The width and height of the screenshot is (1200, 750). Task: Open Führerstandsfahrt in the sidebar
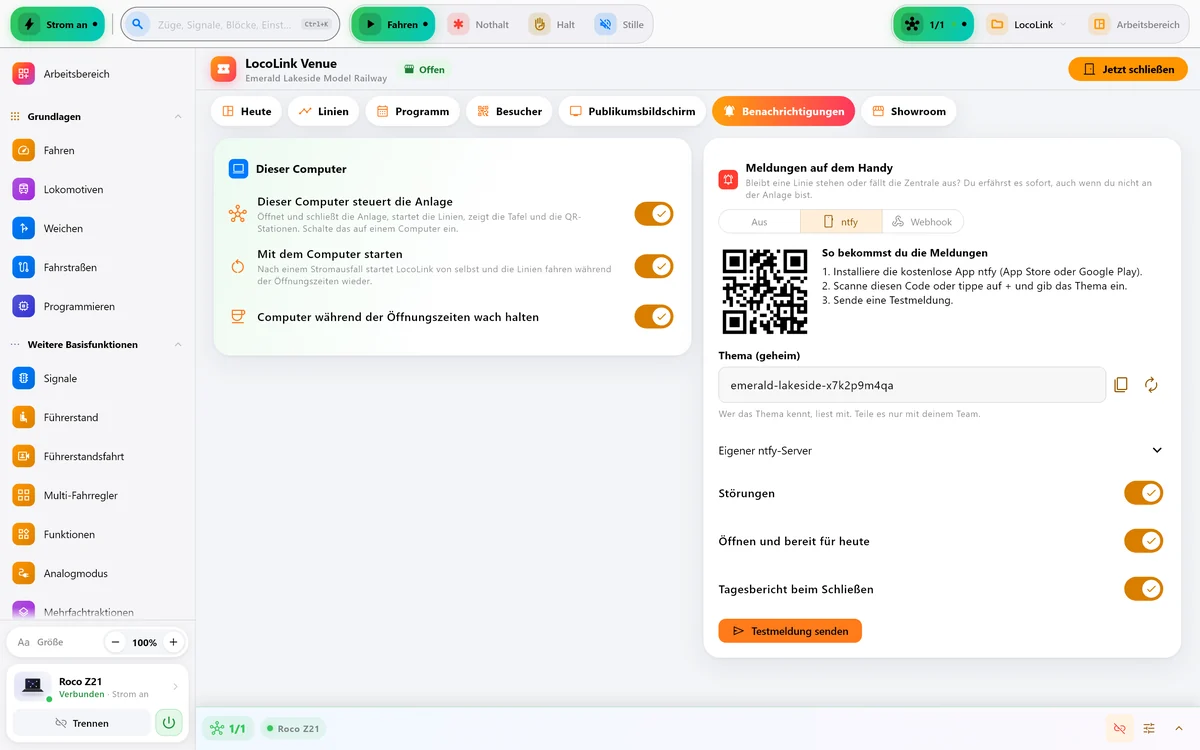(x=97, y=456)
